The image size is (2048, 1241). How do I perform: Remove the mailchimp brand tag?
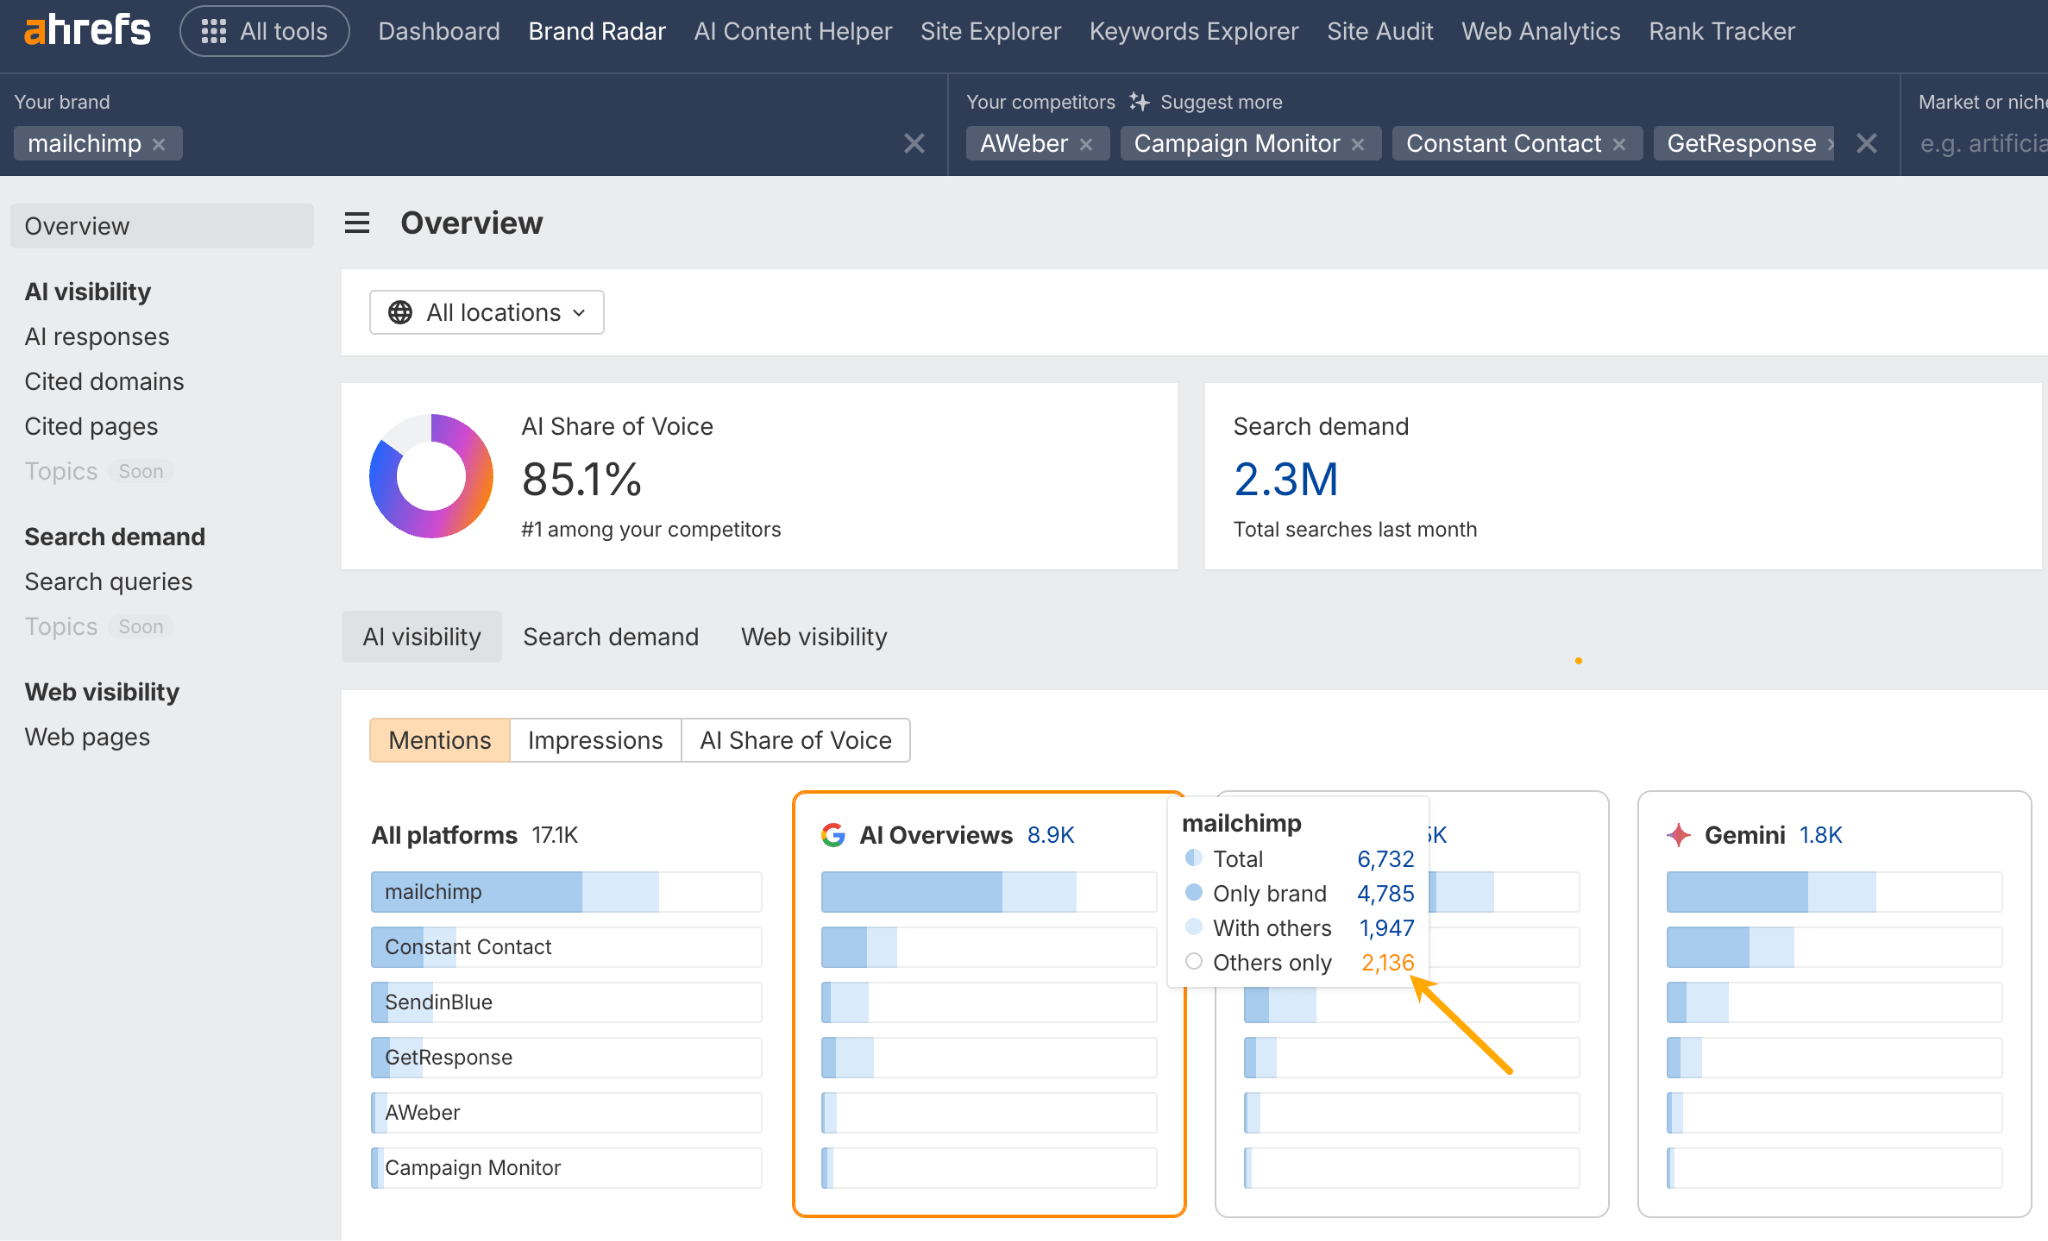pos(160,143)
